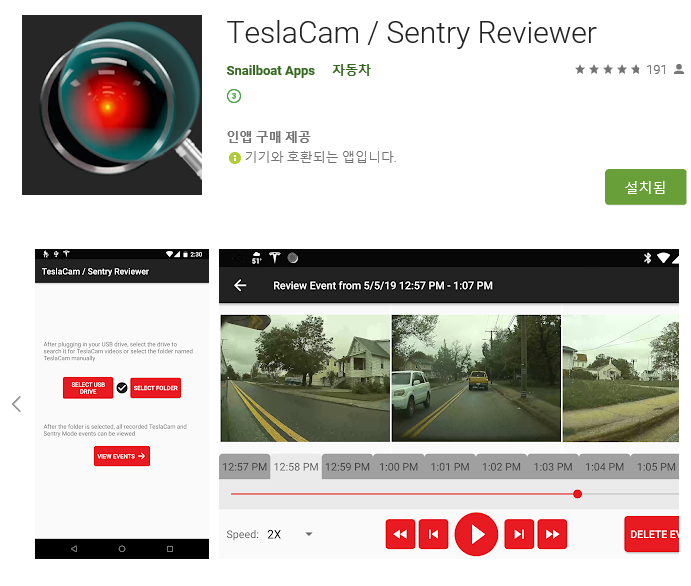Select the 1:05 PM timeline segment
Viewport: 691px width, 586px height.
[655, 467]
